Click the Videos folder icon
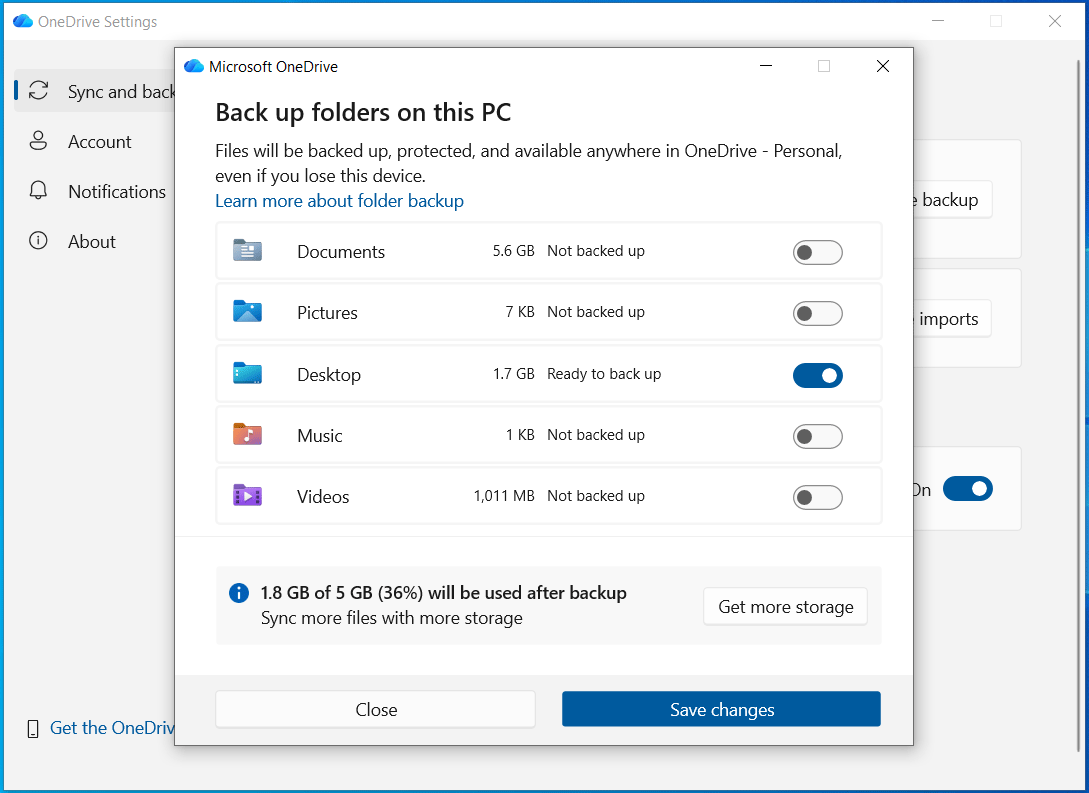 [247, 496]
